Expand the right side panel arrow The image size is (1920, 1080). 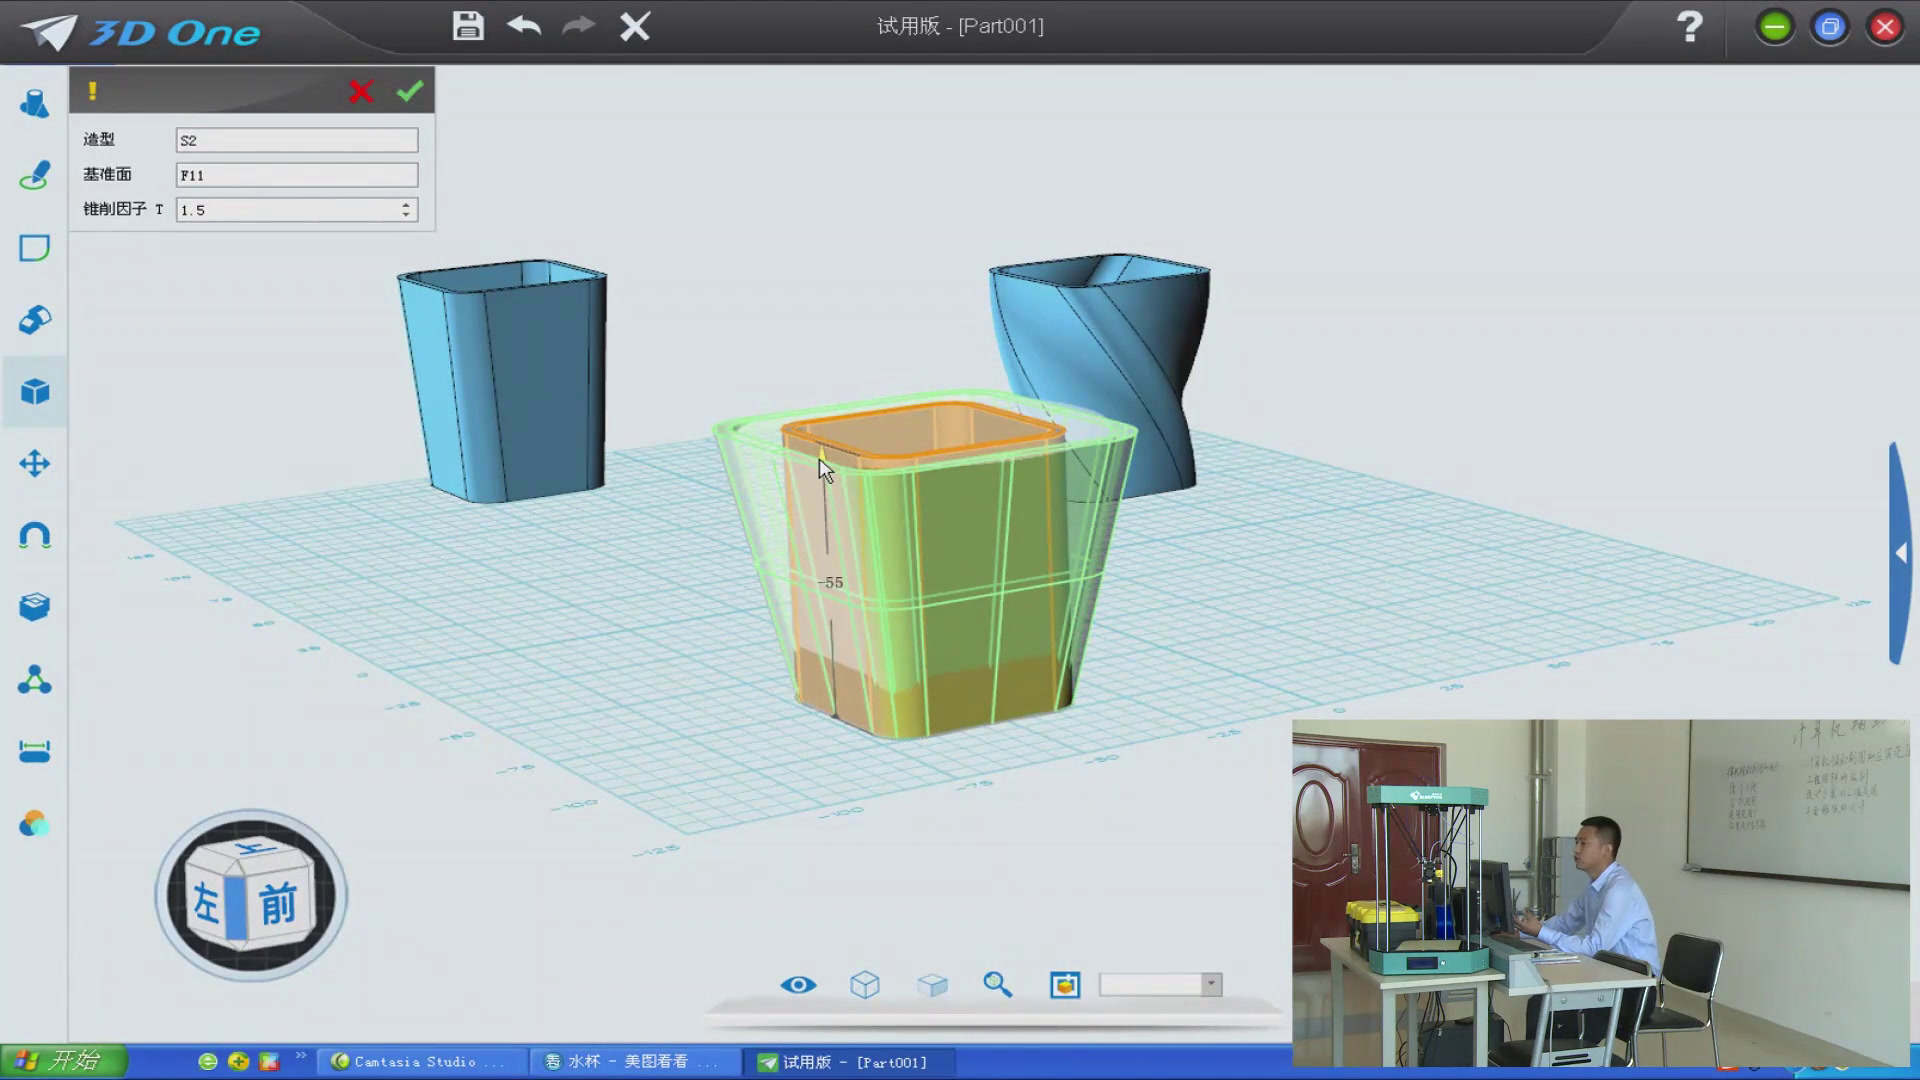click(1901, 553)
